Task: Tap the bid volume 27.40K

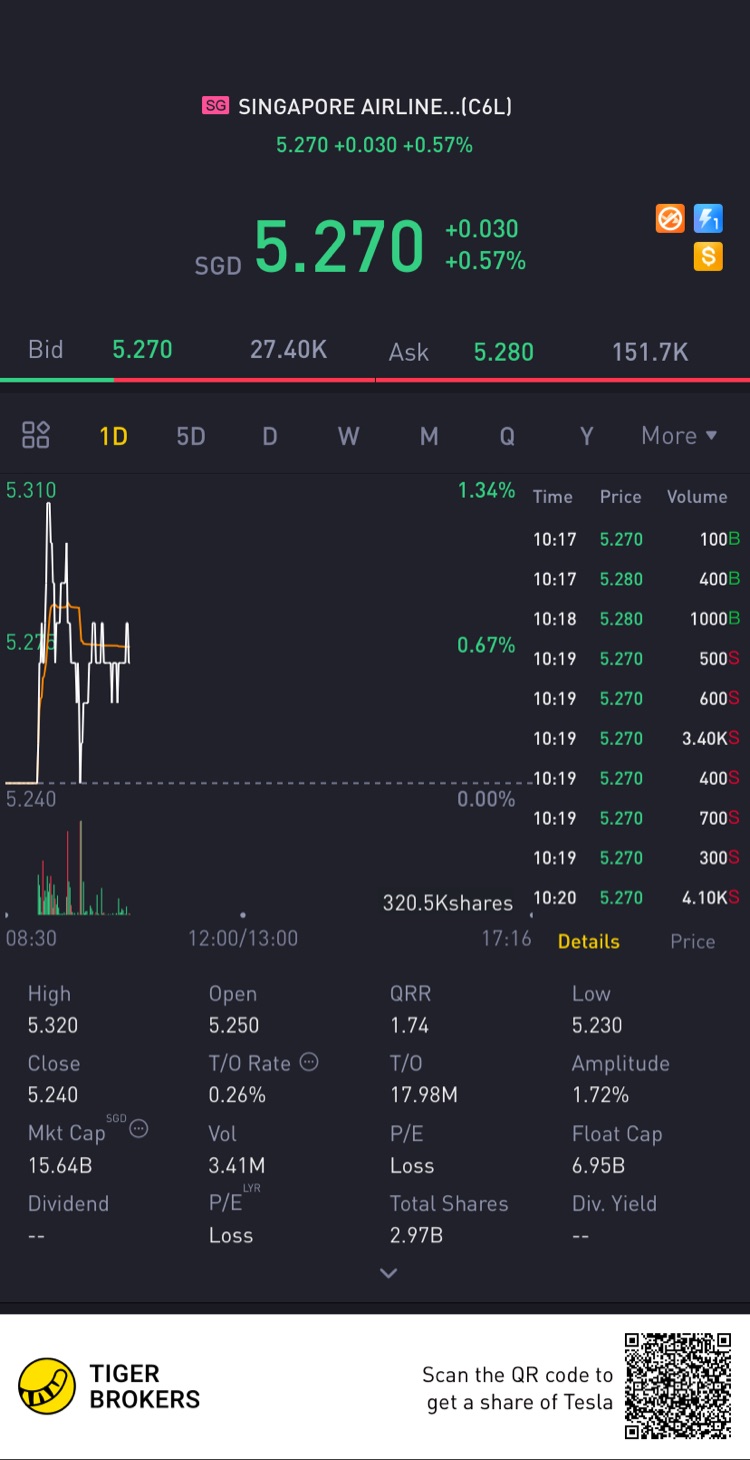Action: point(288,350)
